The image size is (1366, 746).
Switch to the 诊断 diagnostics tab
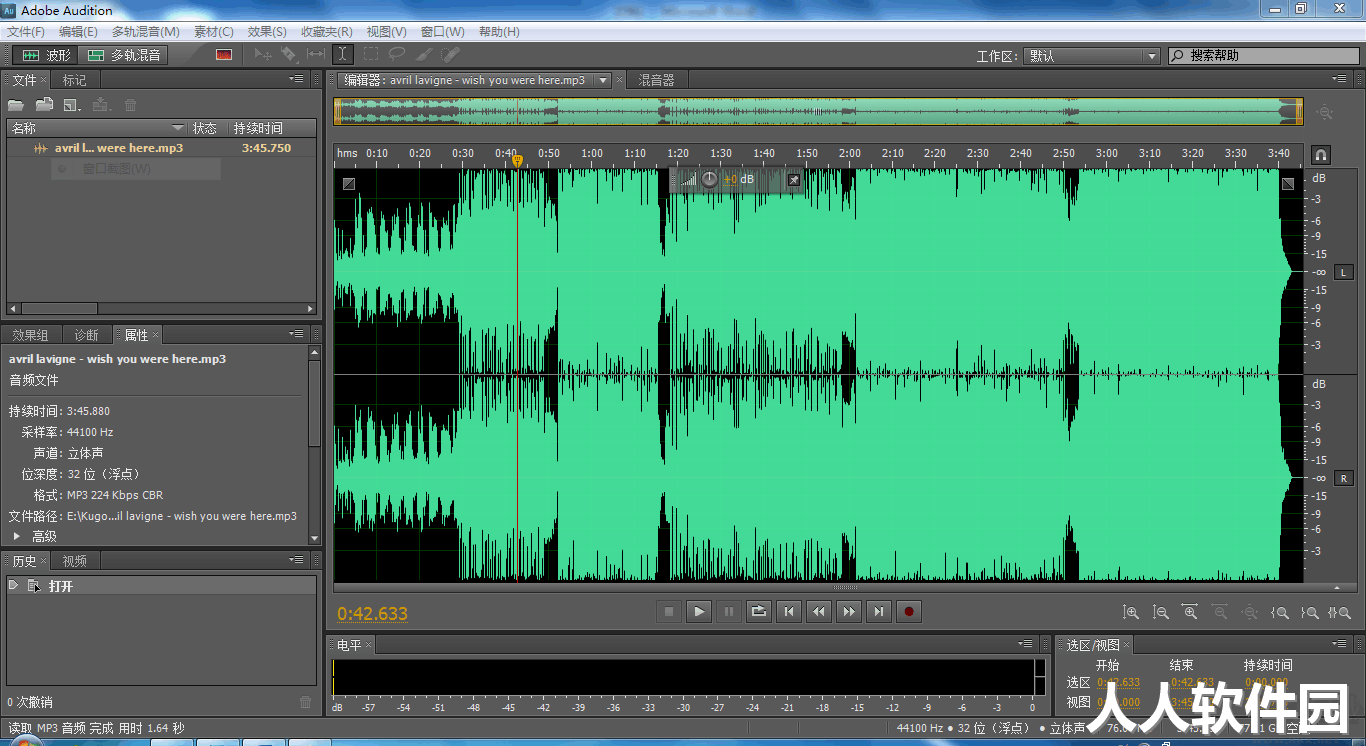pos(86,335)
